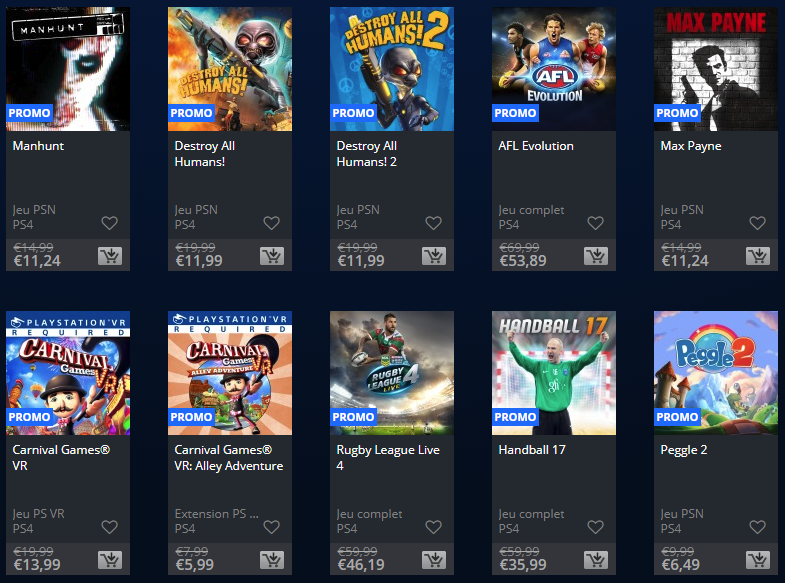
Task: Open the Carnival Games VR: Alley Adventure title
Action: point(229,458)
